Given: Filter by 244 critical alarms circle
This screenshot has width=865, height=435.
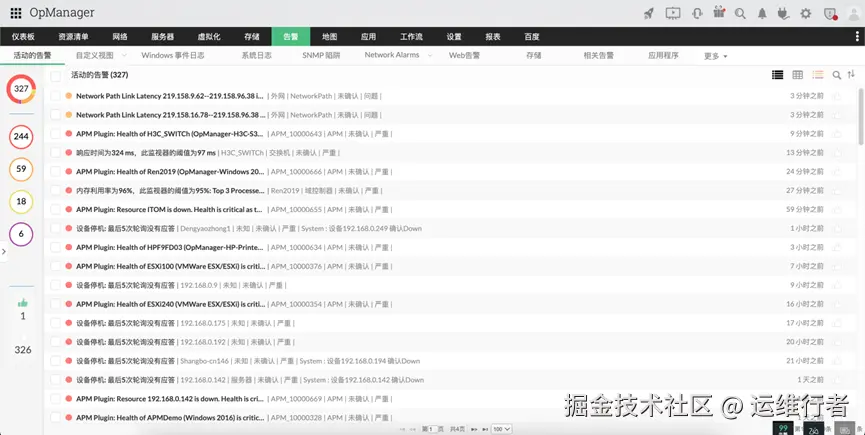Looking at the screenshot, I should click(x=21, y=136).
